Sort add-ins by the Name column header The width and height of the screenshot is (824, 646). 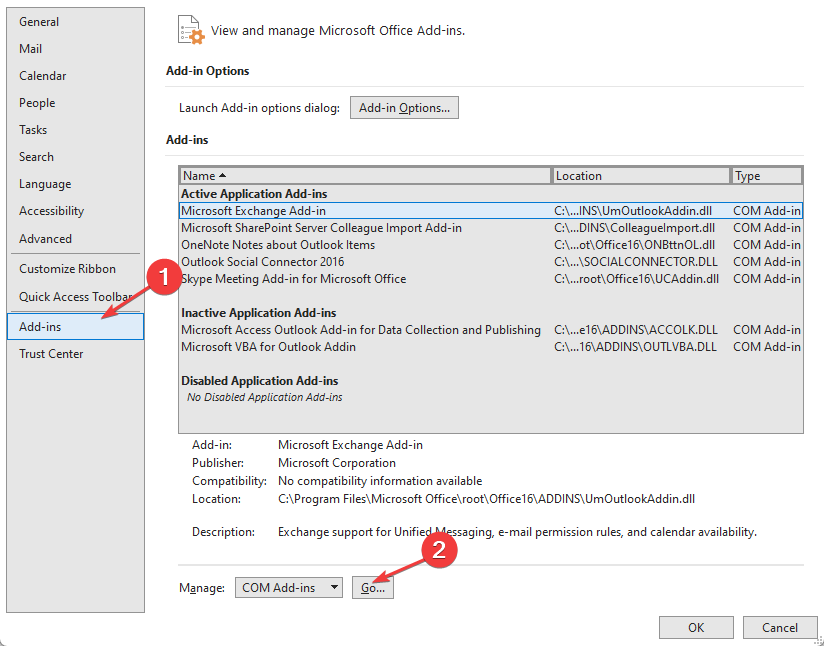[365, 176]
